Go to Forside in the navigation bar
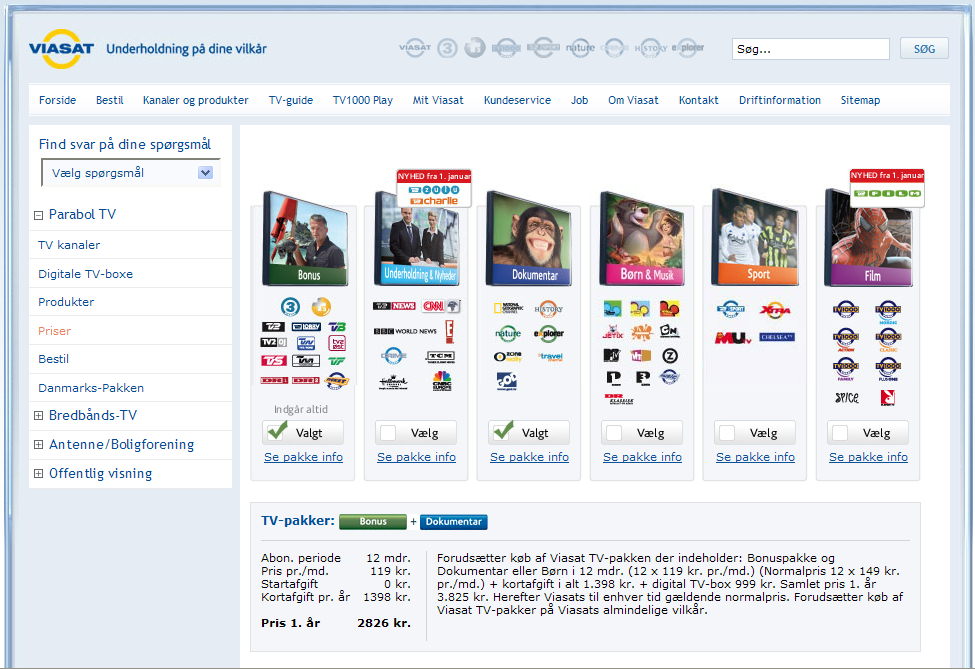 pyautogui.click(x=57, y=100)
